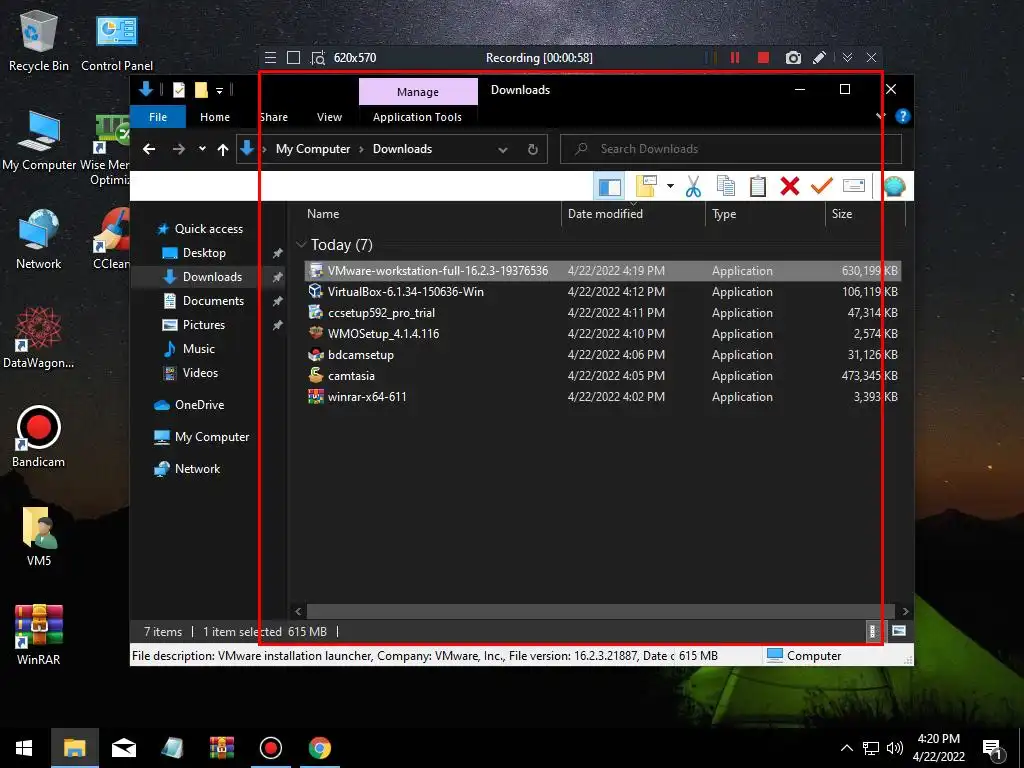This screenshot has height=768, width=1024.
Task: Click the Manage contextual tab
Action: coord(418,91)
